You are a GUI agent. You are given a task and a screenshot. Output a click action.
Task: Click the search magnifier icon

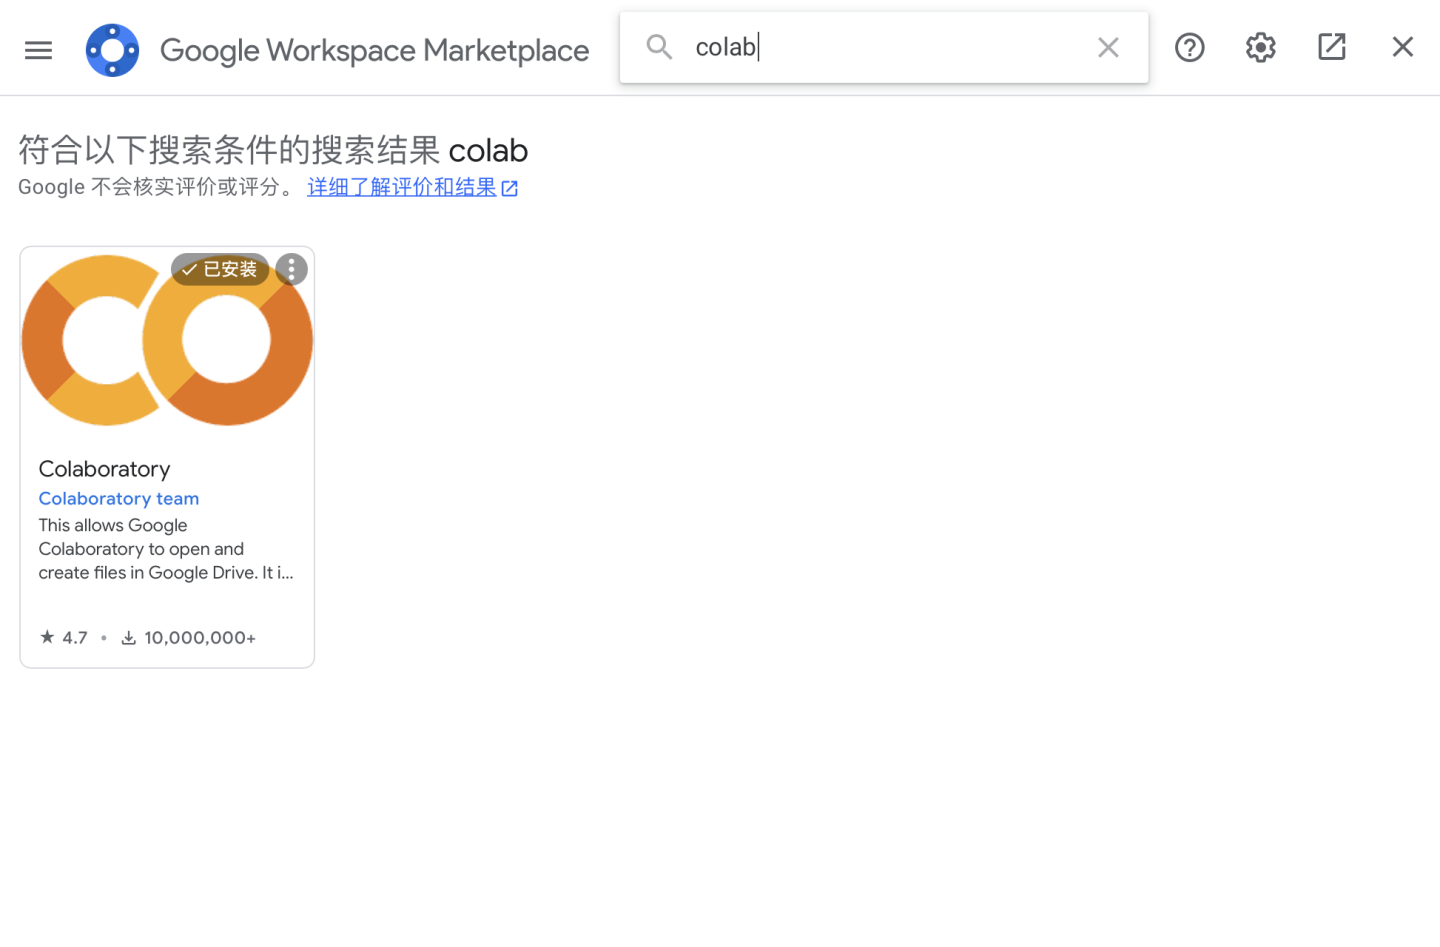click(659, 46)
